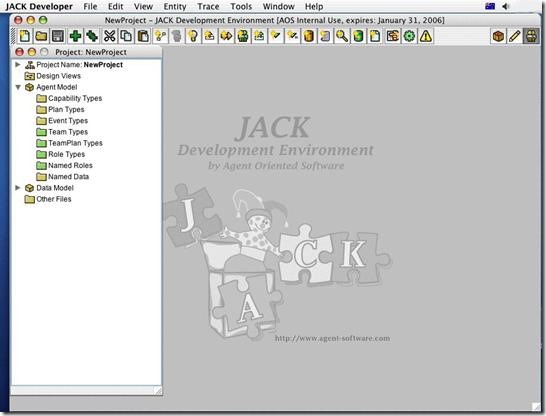Collapse the Agent Model tree node
546x416 pixels.
click(18, 87)
